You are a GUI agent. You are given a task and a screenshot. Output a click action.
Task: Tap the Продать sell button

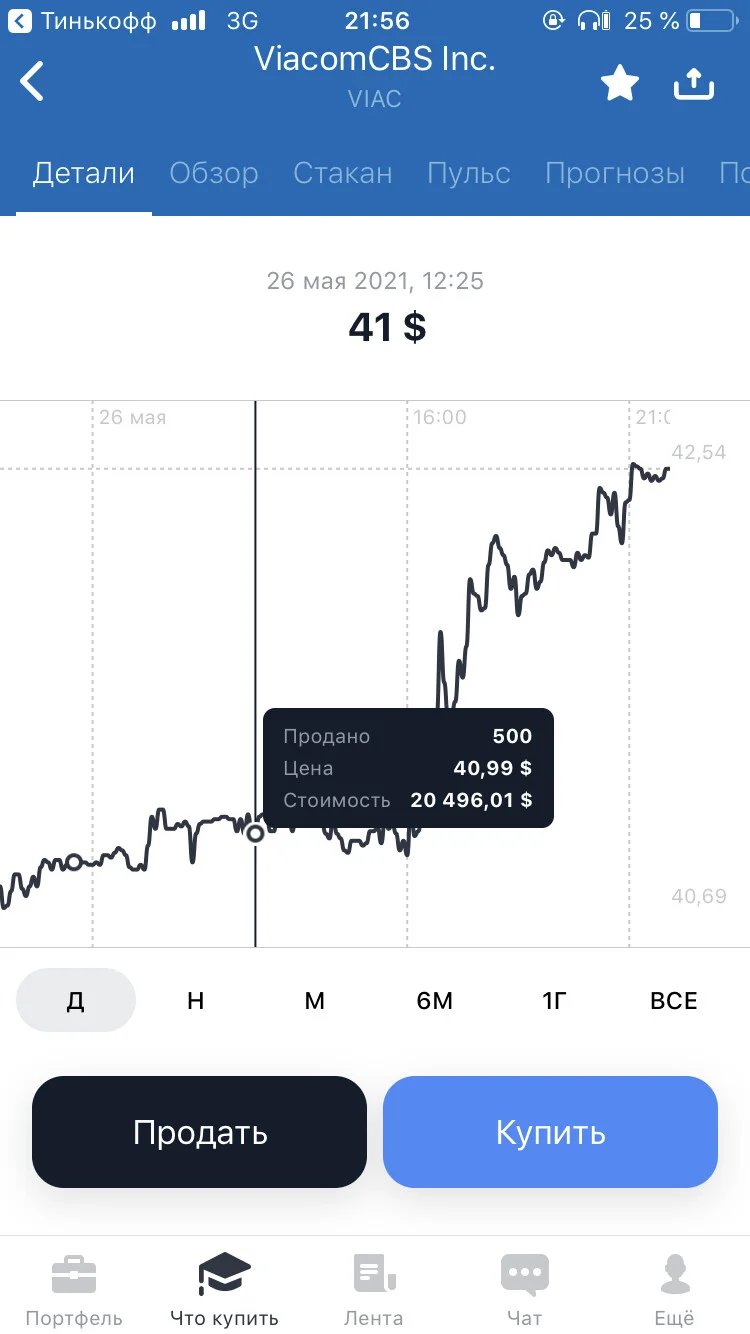(x=200, y=1132)
